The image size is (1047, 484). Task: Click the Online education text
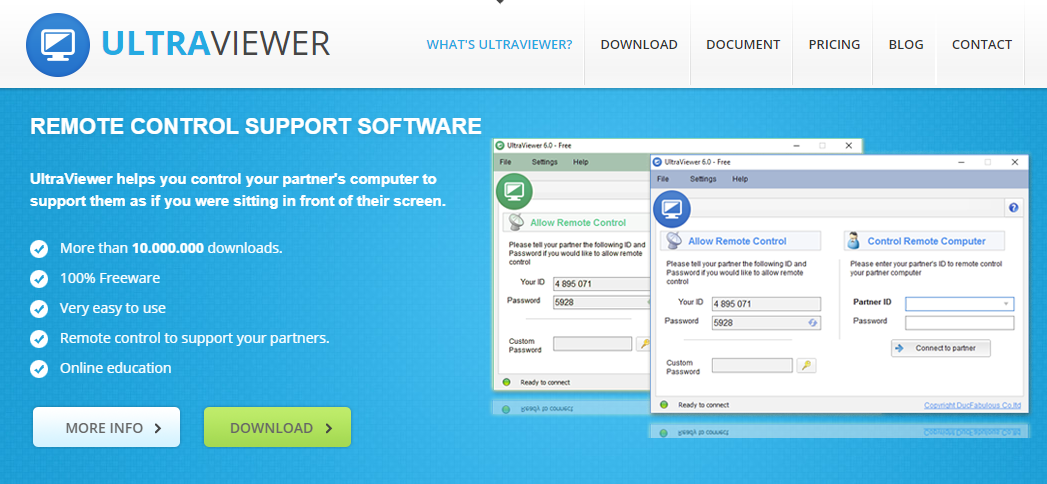(116, 368)
